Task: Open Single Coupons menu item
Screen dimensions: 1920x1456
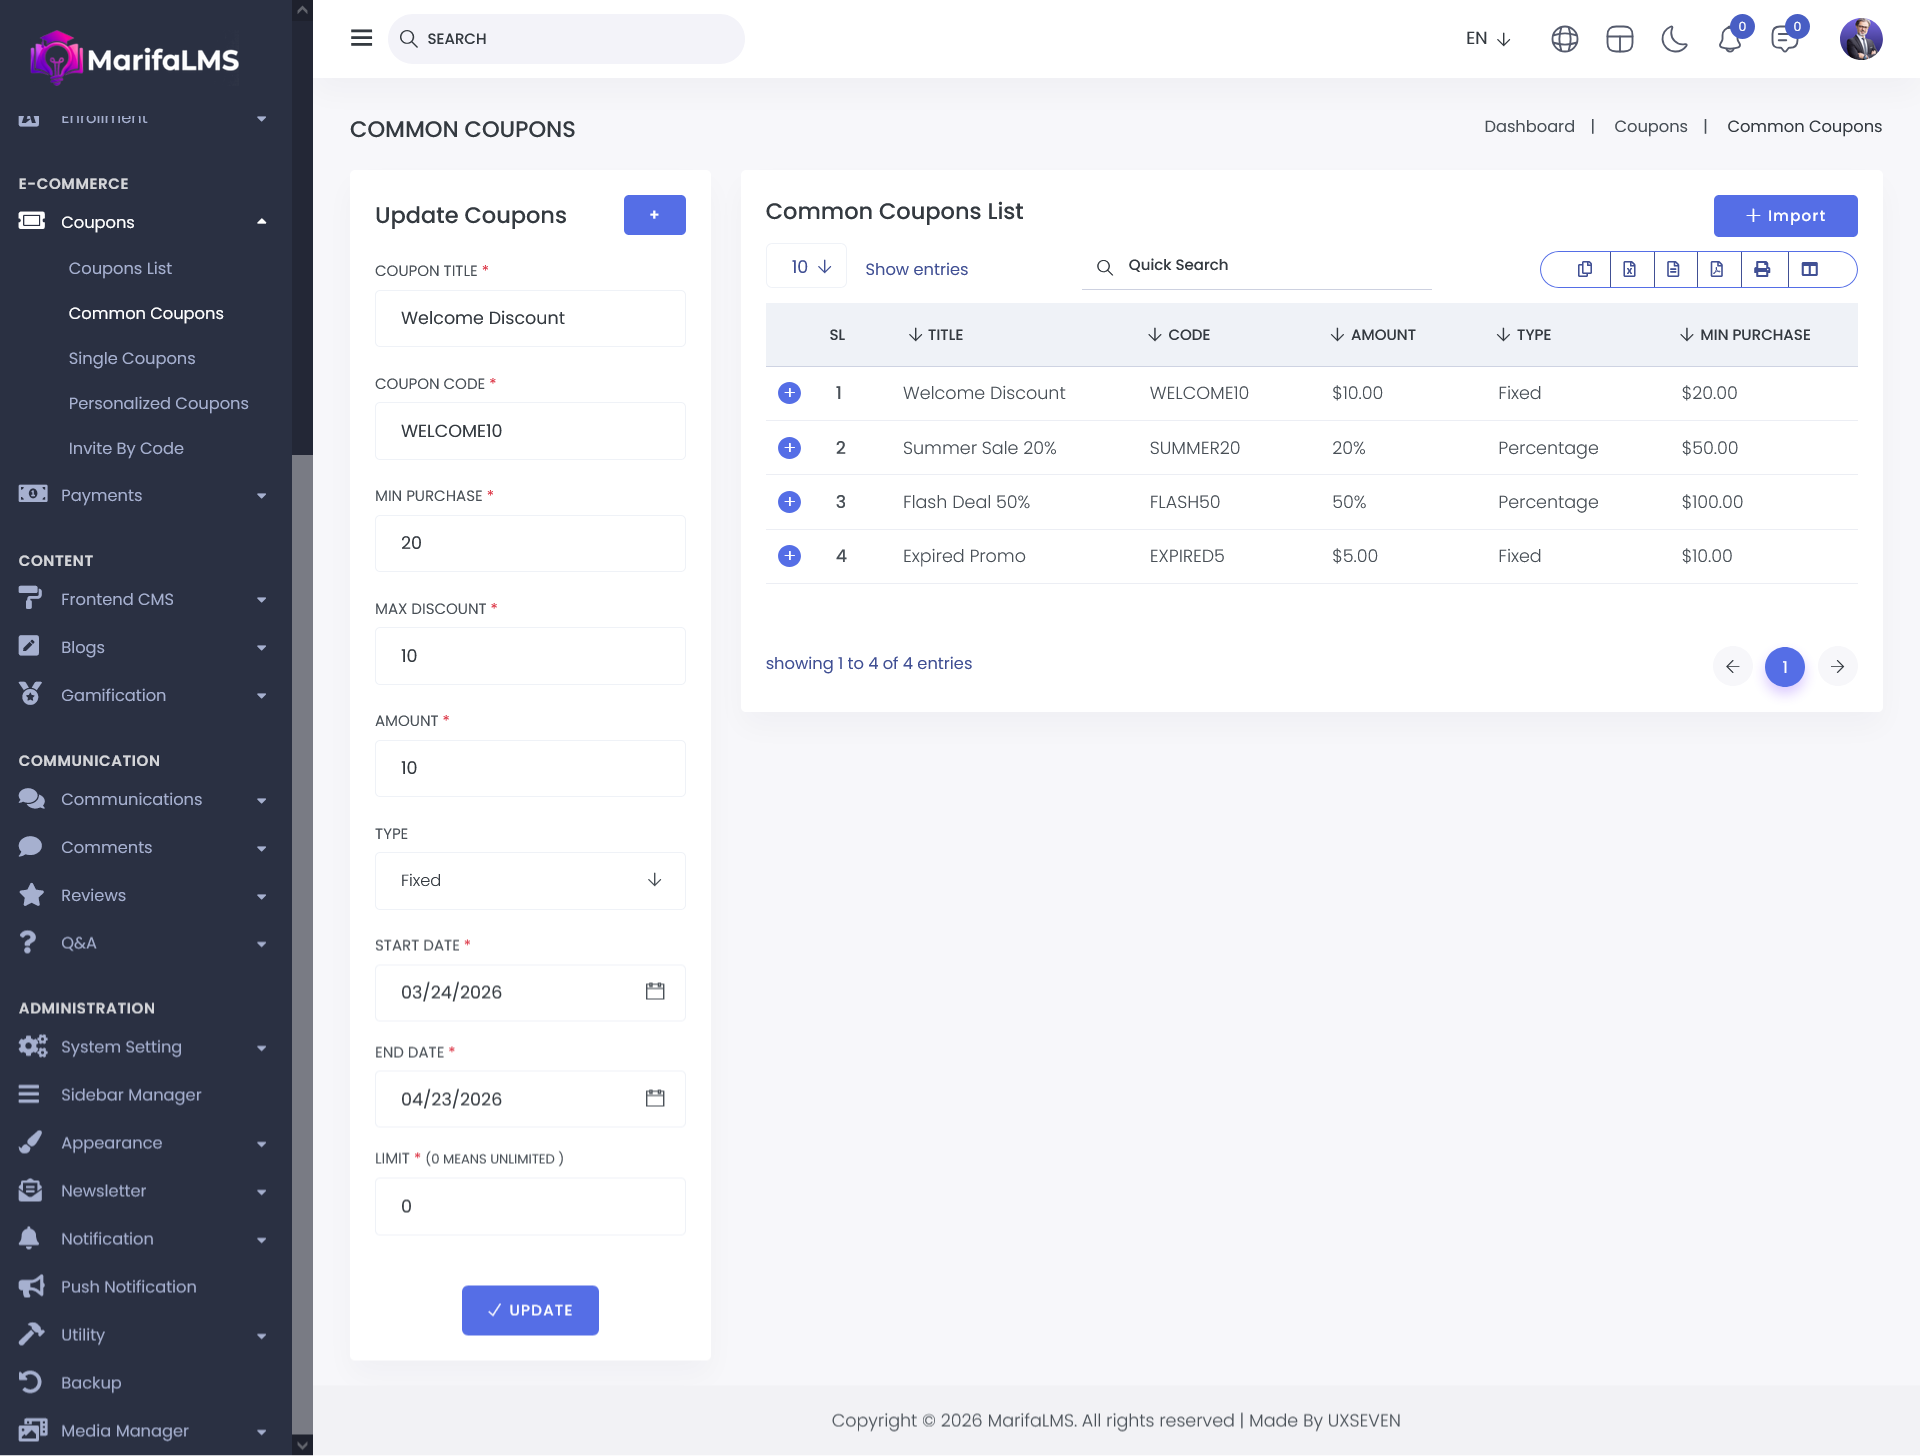Action: (x=132, y=358)
